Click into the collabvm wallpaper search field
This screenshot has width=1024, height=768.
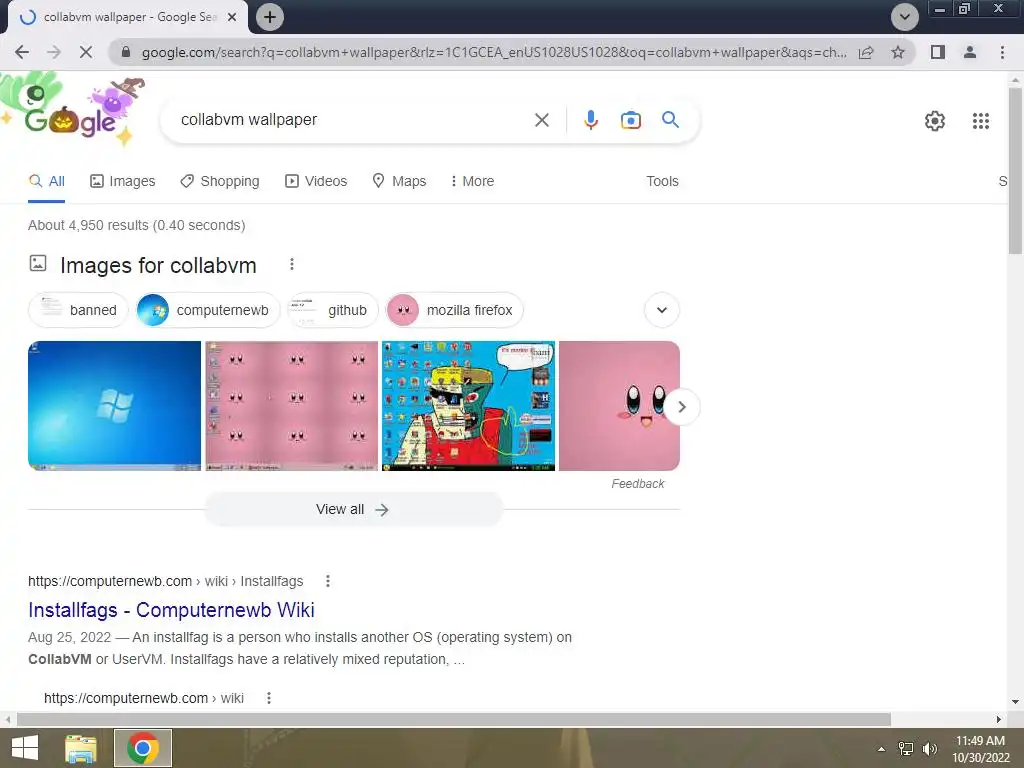(353, 120)
